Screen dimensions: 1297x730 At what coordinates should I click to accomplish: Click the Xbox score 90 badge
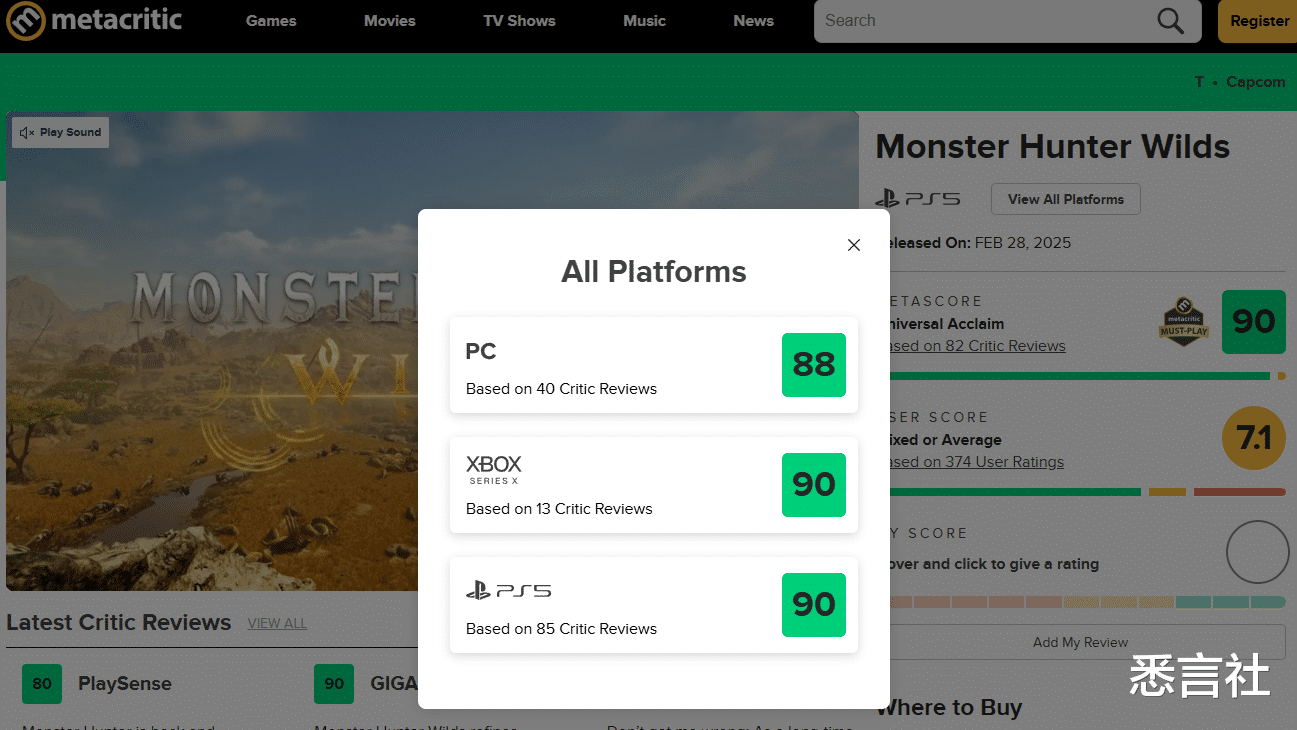click(x=814, y=485)
